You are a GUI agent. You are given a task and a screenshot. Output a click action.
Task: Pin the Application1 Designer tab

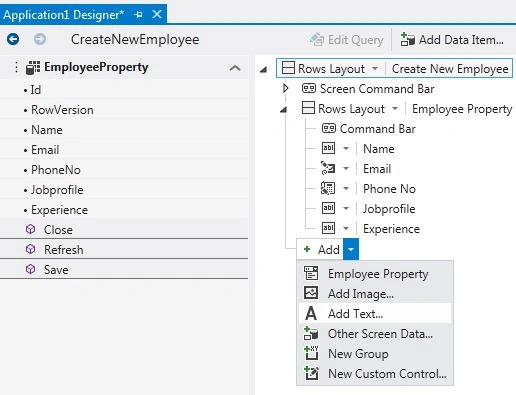click(x=138, y=14)
